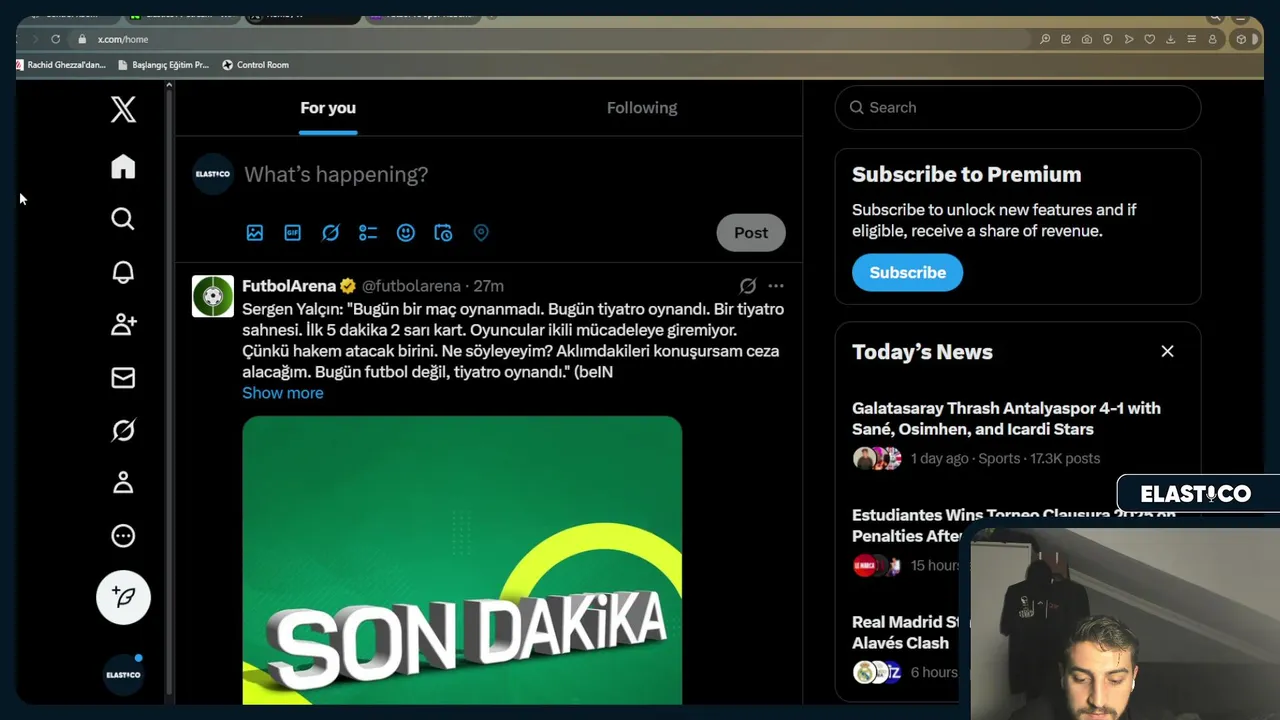Viewport: 1280px width, 720px height.
Task: Open the ELASTICO account switcher avatar
Action: (x=123, y=675)
